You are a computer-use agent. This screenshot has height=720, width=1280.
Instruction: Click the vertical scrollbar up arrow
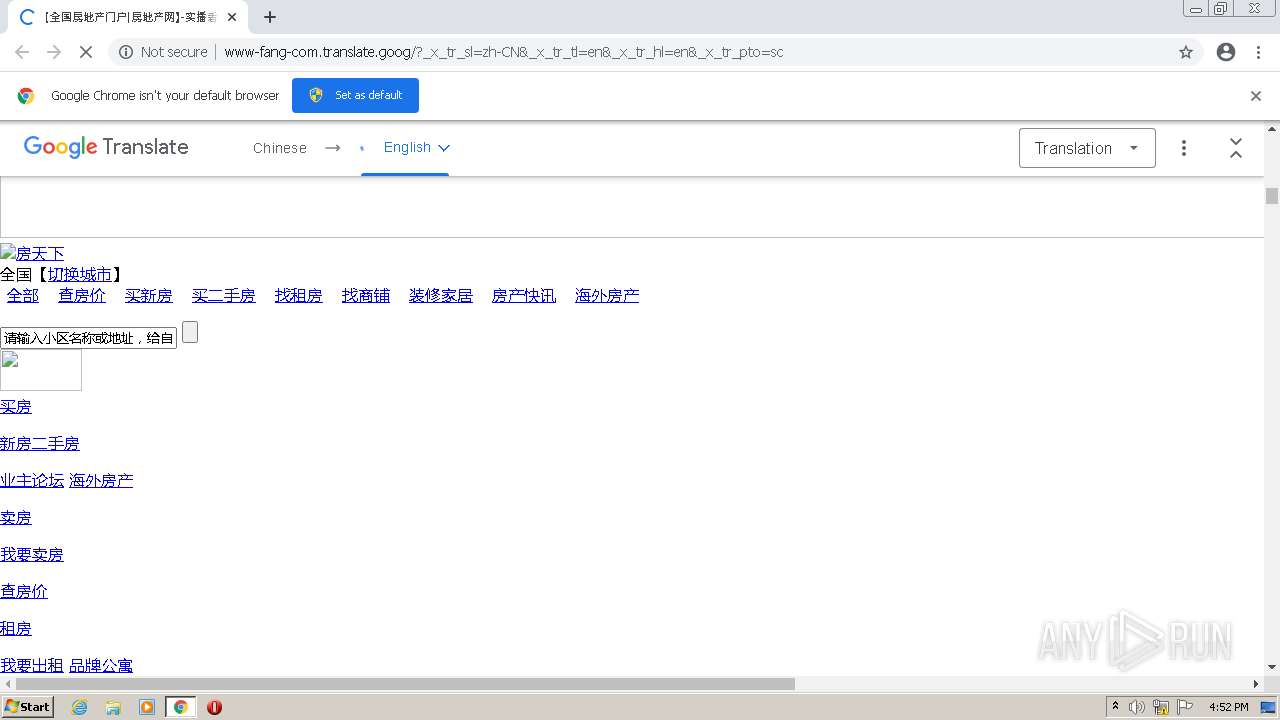1272,128
